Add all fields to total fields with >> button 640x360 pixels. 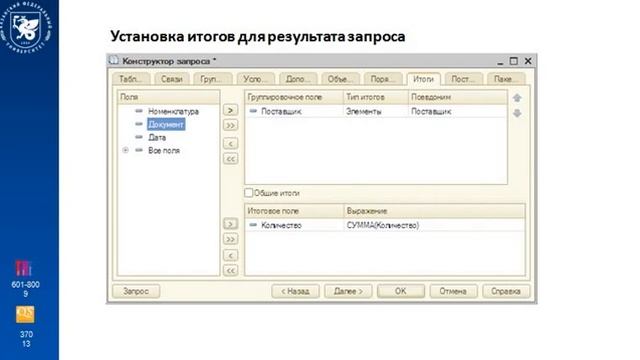(x=230, y=239)
